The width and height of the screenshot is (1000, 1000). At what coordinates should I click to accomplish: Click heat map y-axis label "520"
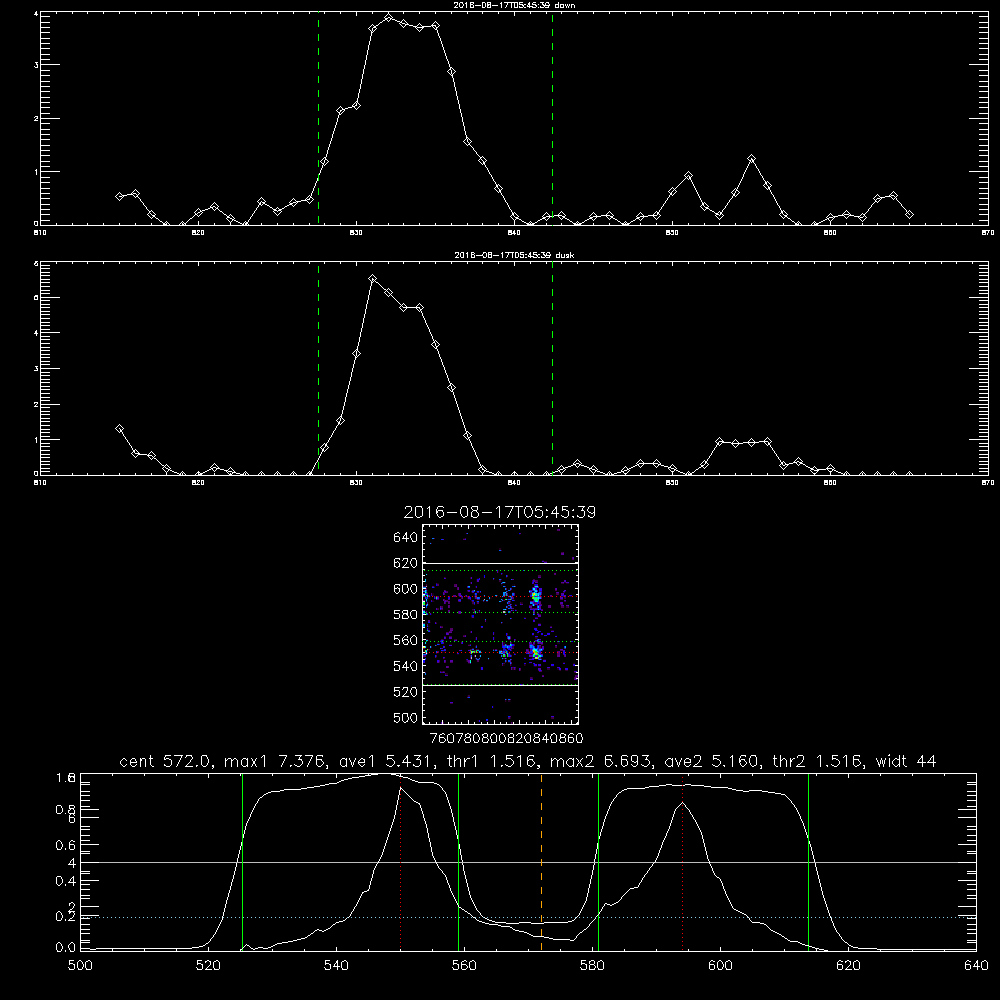tap(406, 692)
